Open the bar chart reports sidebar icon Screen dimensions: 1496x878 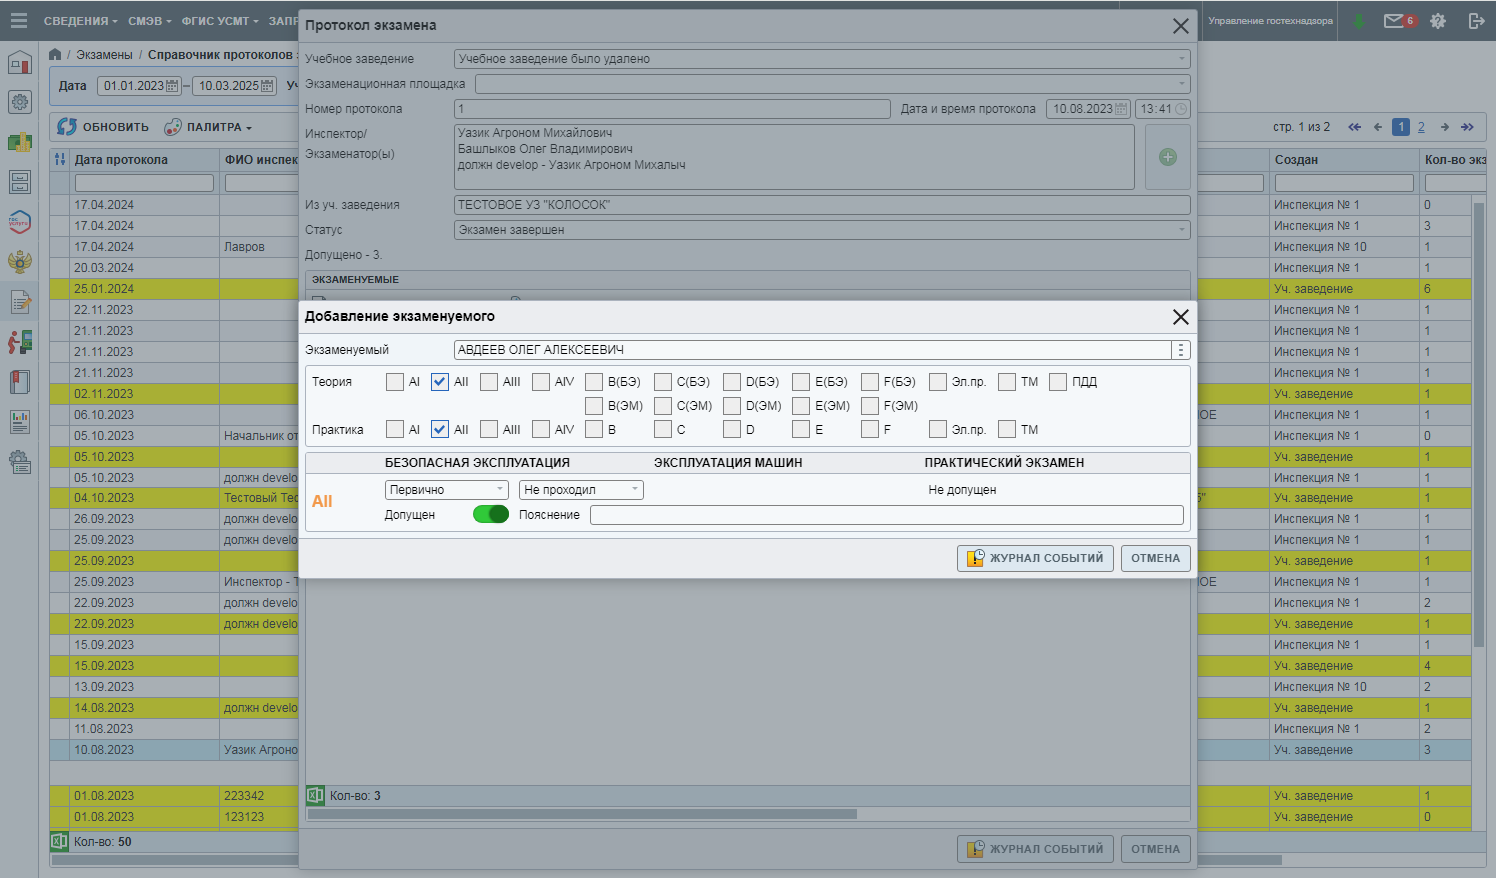click(20, 422)
